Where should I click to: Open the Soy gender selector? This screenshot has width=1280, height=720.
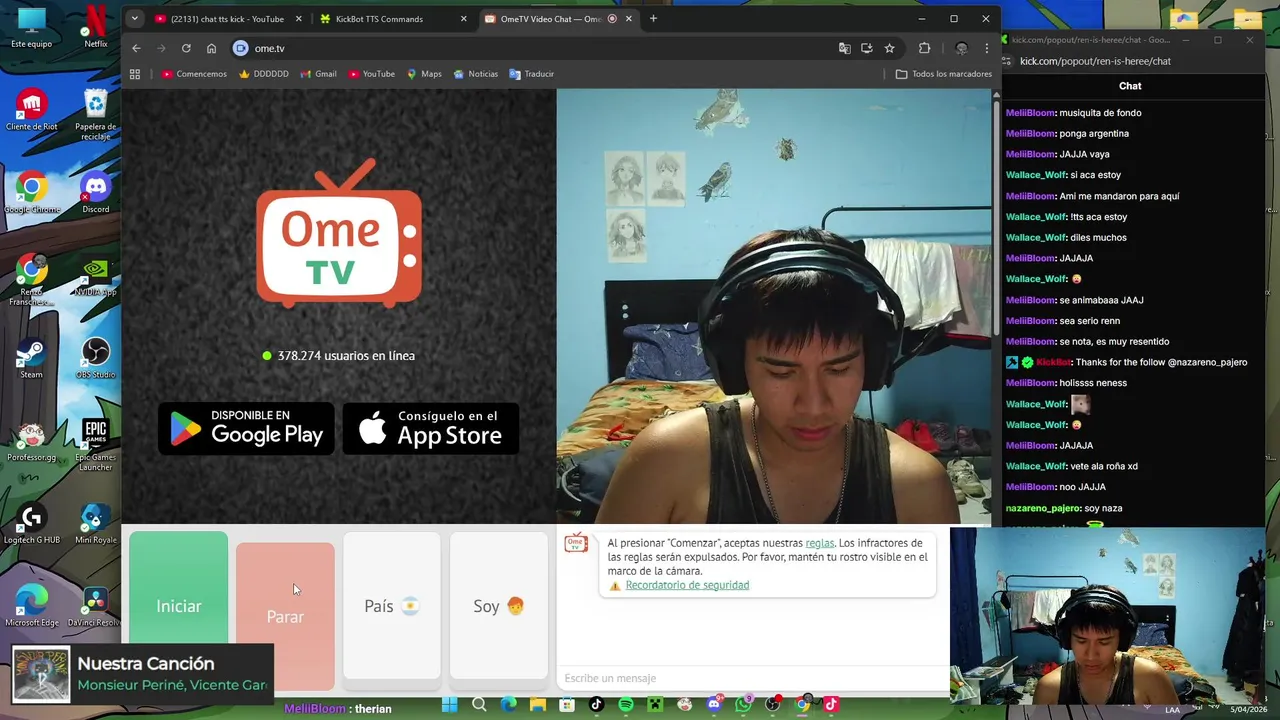click(499, 606)
